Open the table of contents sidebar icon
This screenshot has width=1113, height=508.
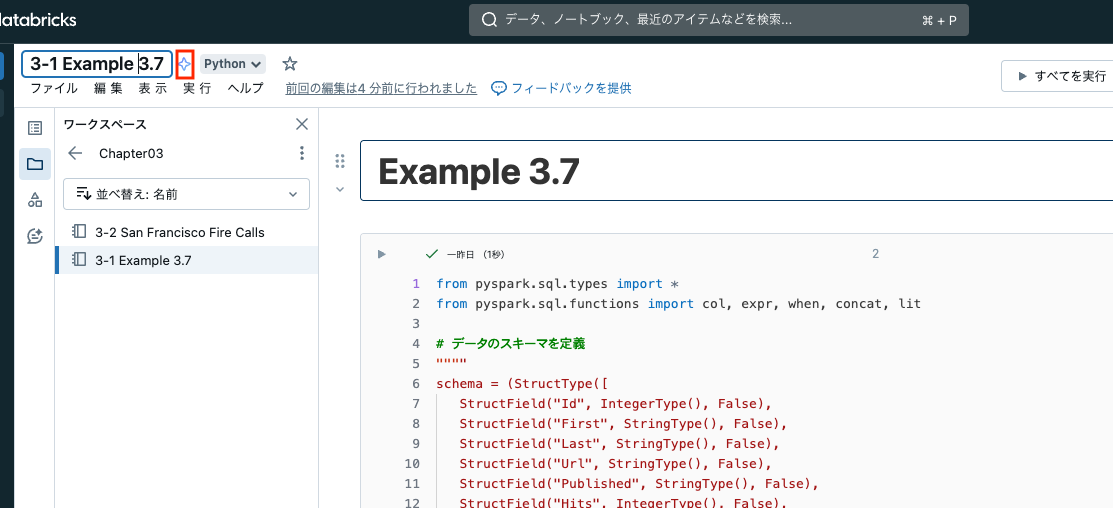[35, 128]
